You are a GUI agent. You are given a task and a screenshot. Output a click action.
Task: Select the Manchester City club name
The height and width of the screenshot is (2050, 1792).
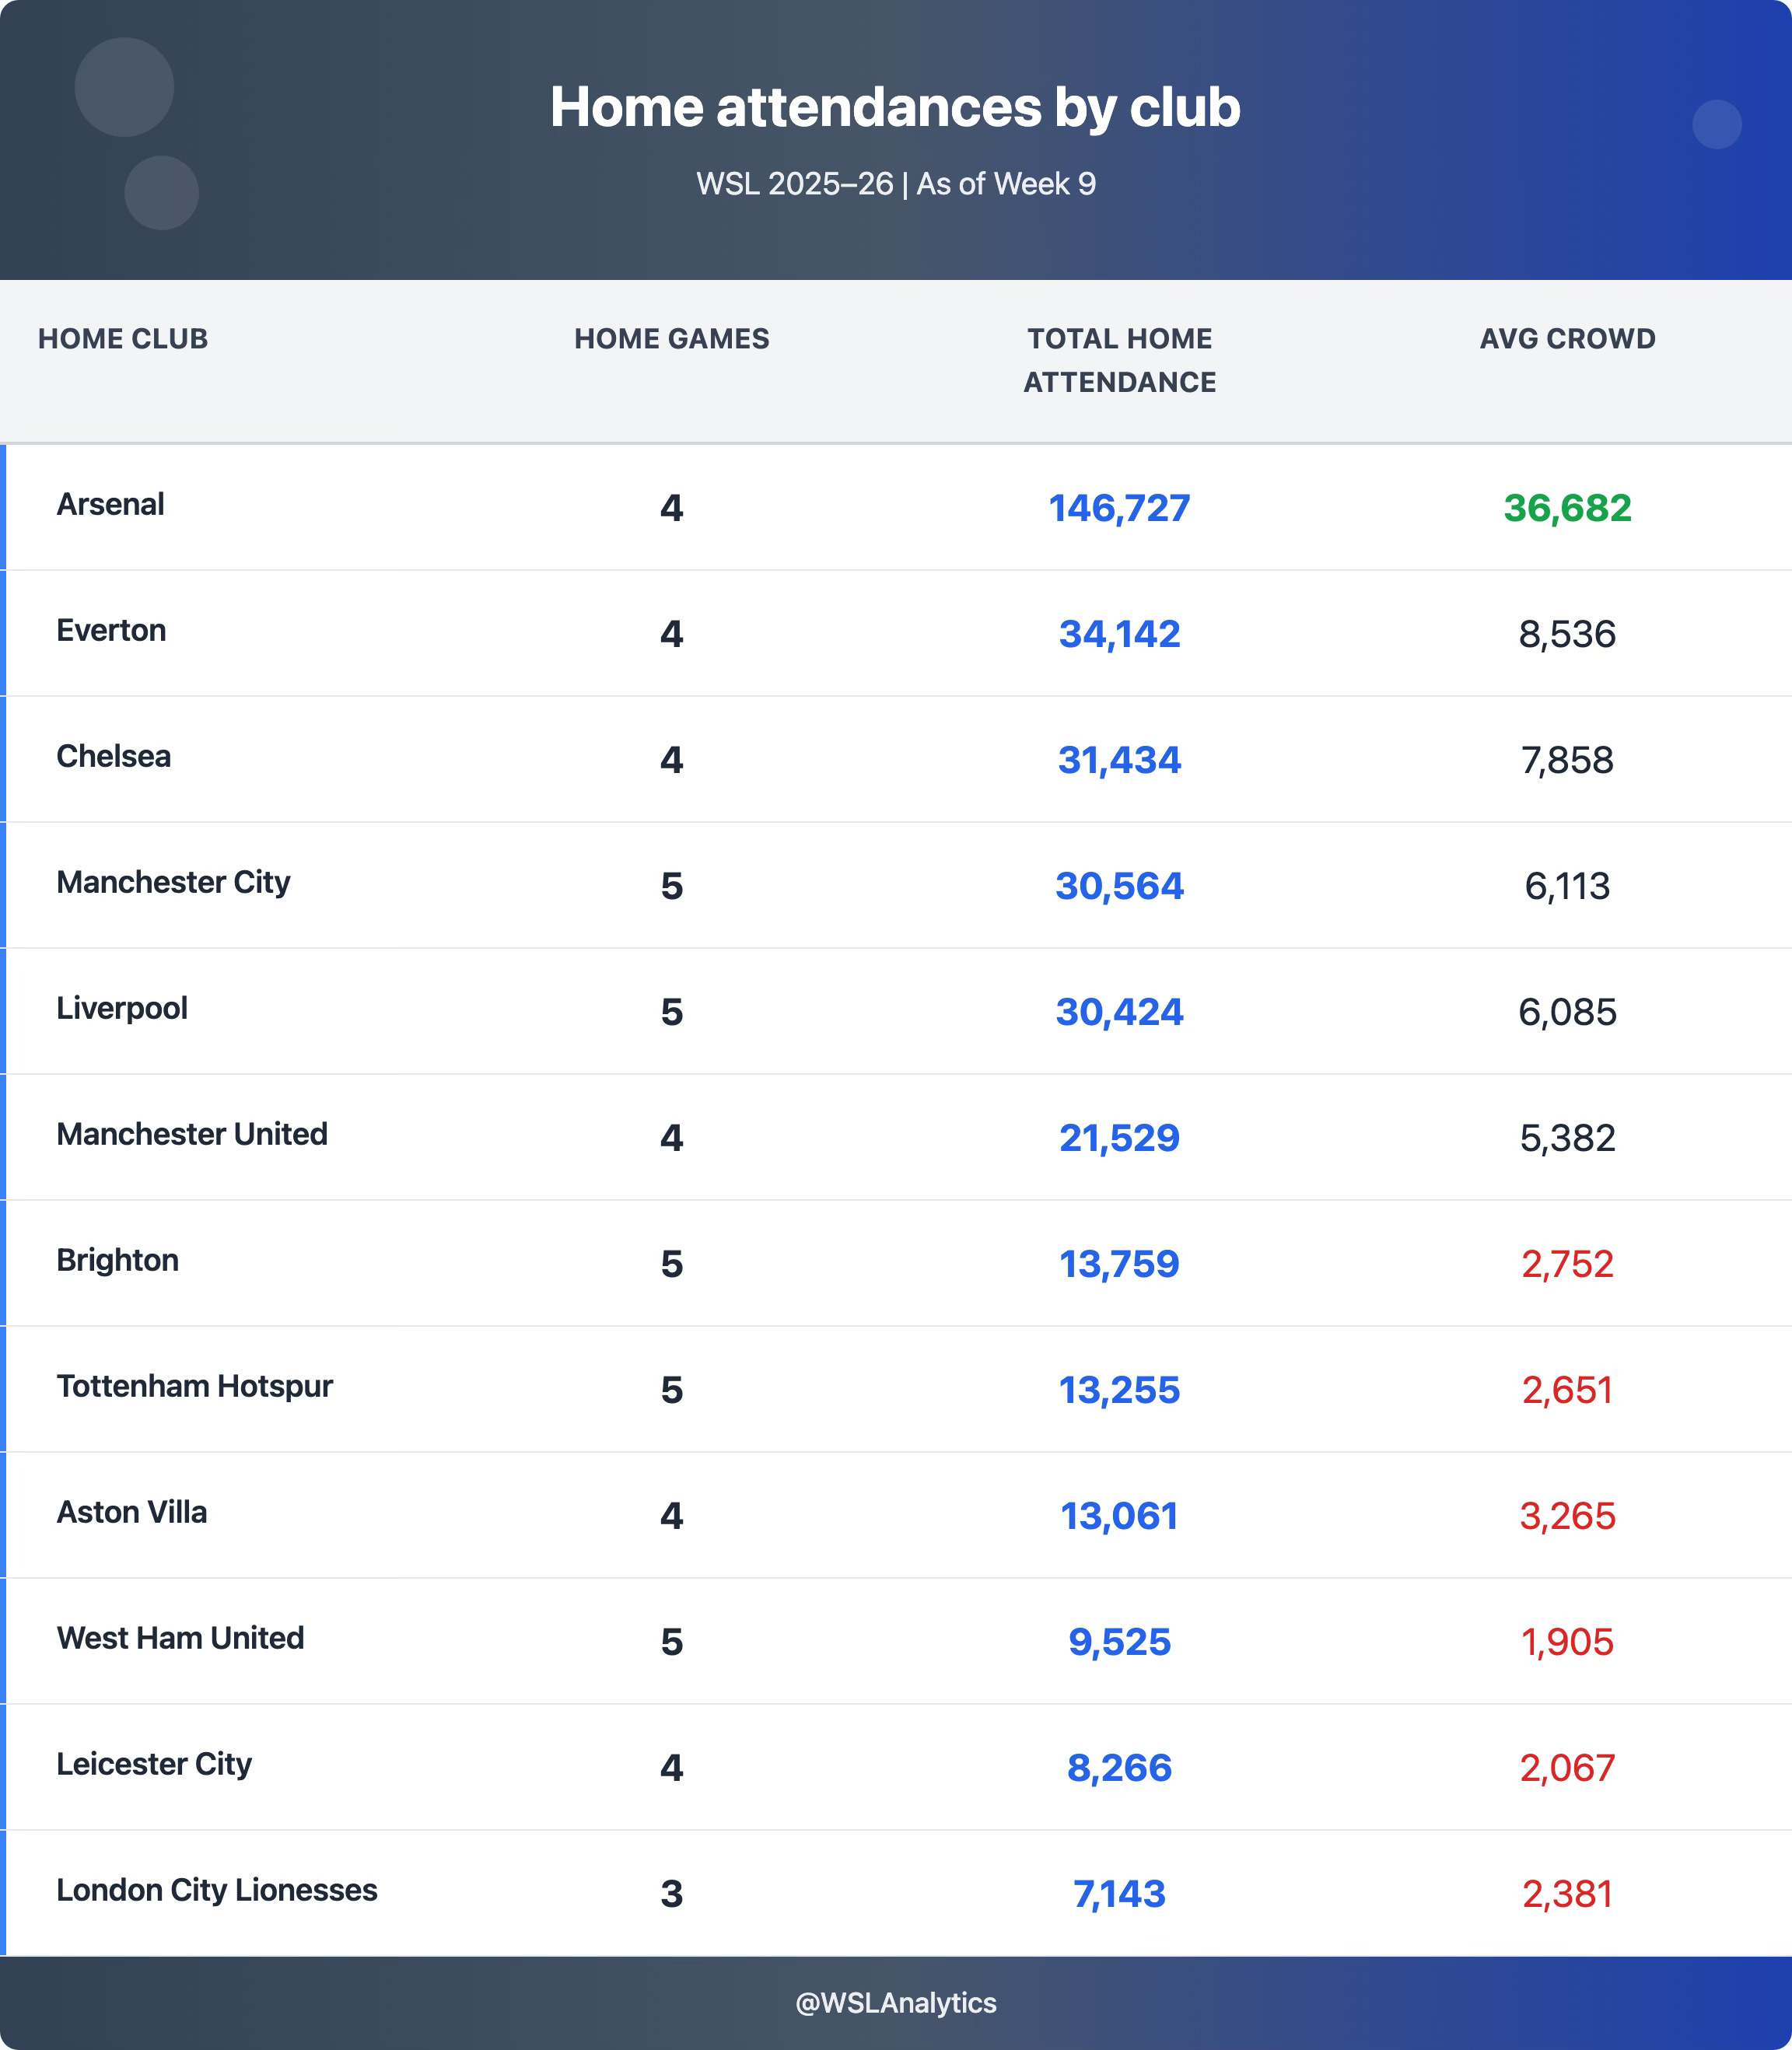click(x=173, y=882)
